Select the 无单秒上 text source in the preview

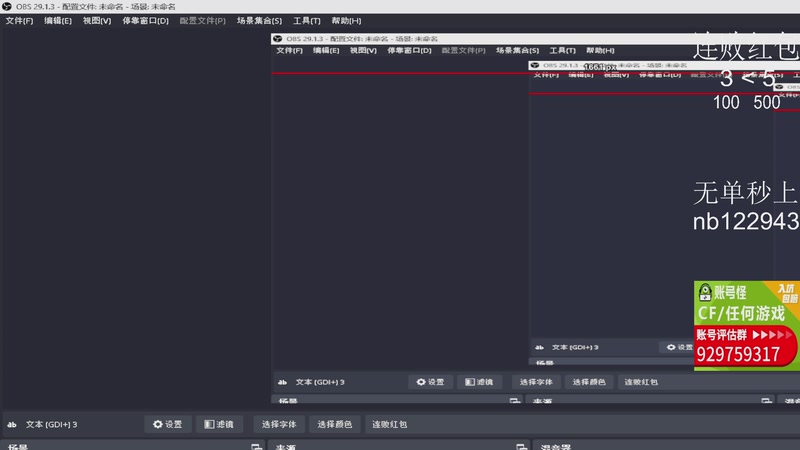[746, 193]
